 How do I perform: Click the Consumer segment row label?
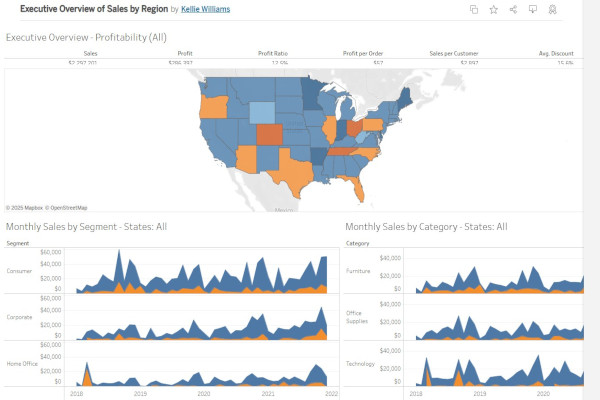click(x=19, y=270)
